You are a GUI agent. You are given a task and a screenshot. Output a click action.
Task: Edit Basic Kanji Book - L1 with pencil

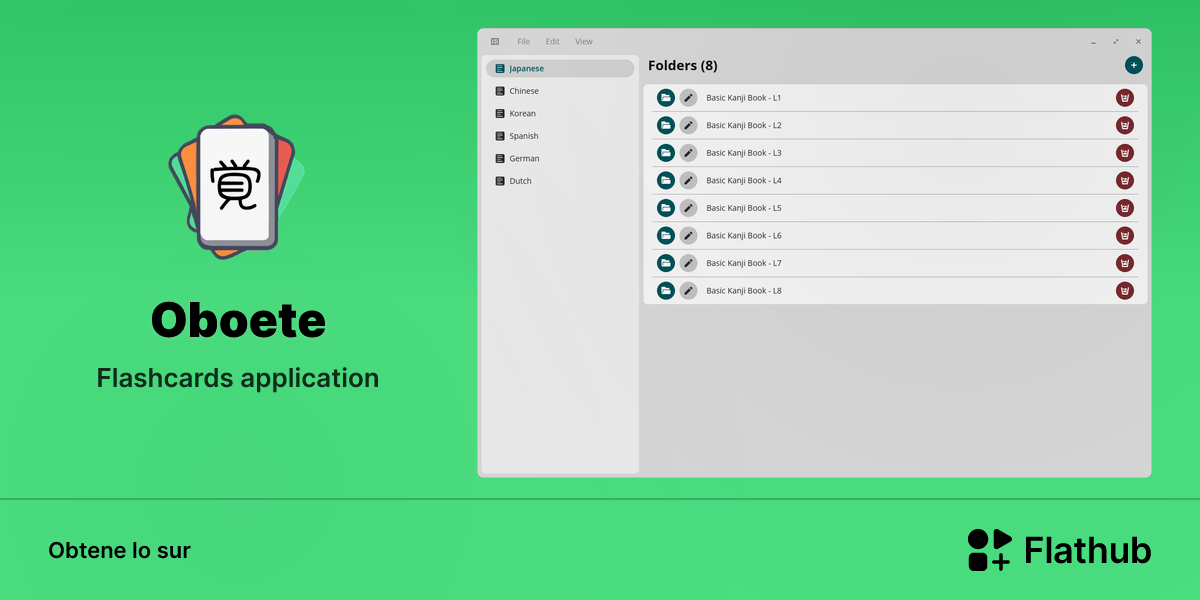(x=688, y=98)
